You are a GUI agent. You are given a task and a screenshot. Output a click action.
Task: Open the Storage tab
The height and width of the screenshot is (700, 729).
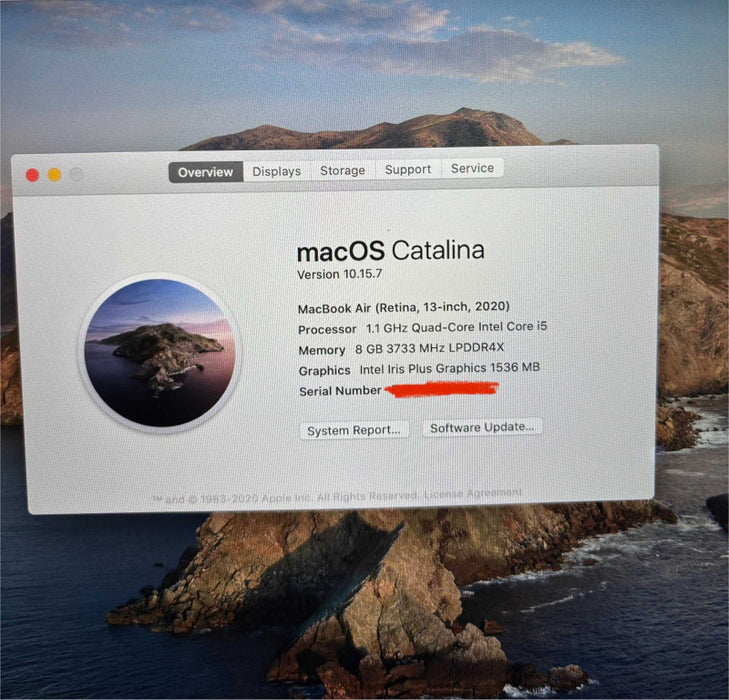point(343,171)
